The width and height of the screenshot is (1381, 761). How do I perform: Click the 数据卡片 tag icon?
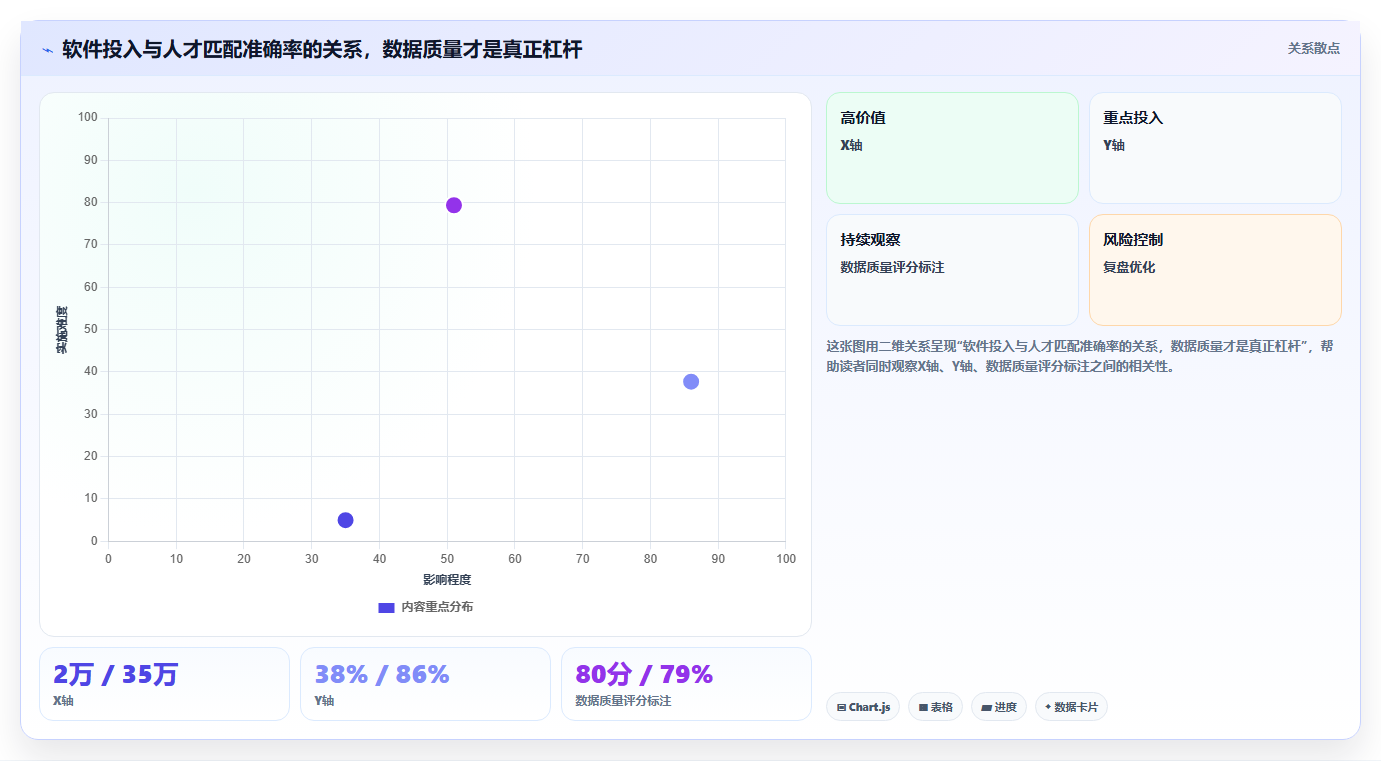[1048, 707]
